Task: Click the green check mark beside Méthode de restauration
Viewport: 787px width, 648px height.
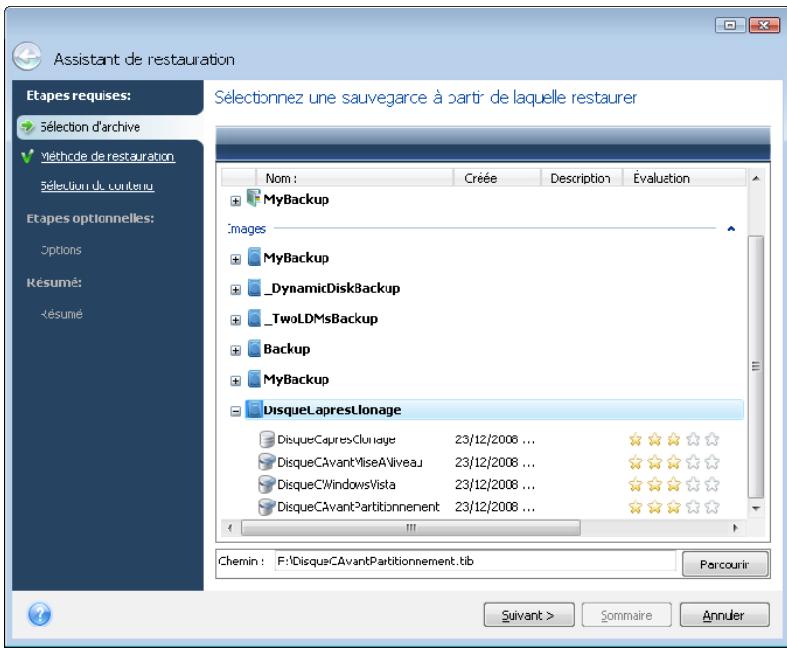Action: [x=28, y=156]
